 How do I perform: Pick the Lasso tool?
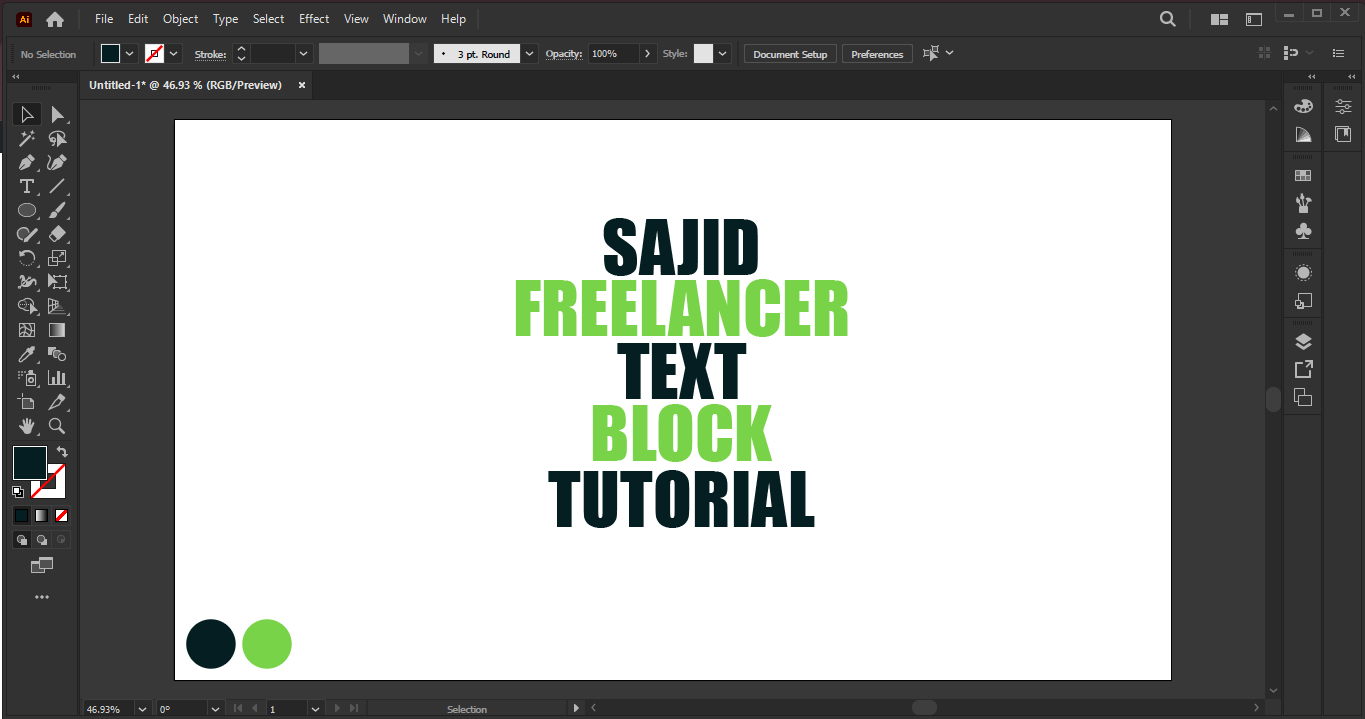click(x=58, y=138)
